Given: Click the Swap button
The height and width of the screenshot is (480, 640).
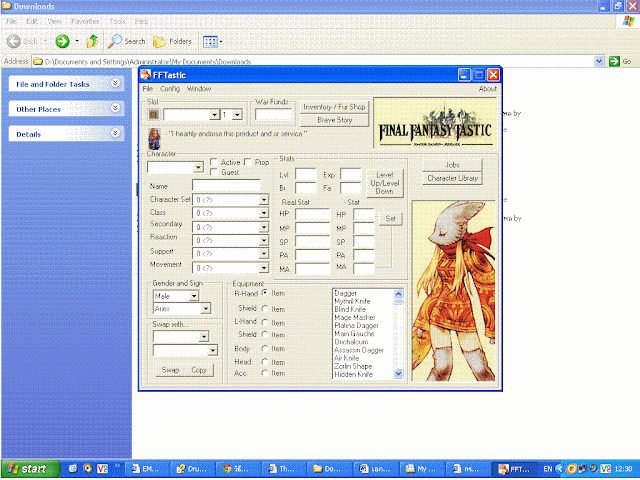Looking at the screenshot, I should [x=170, y=370].
